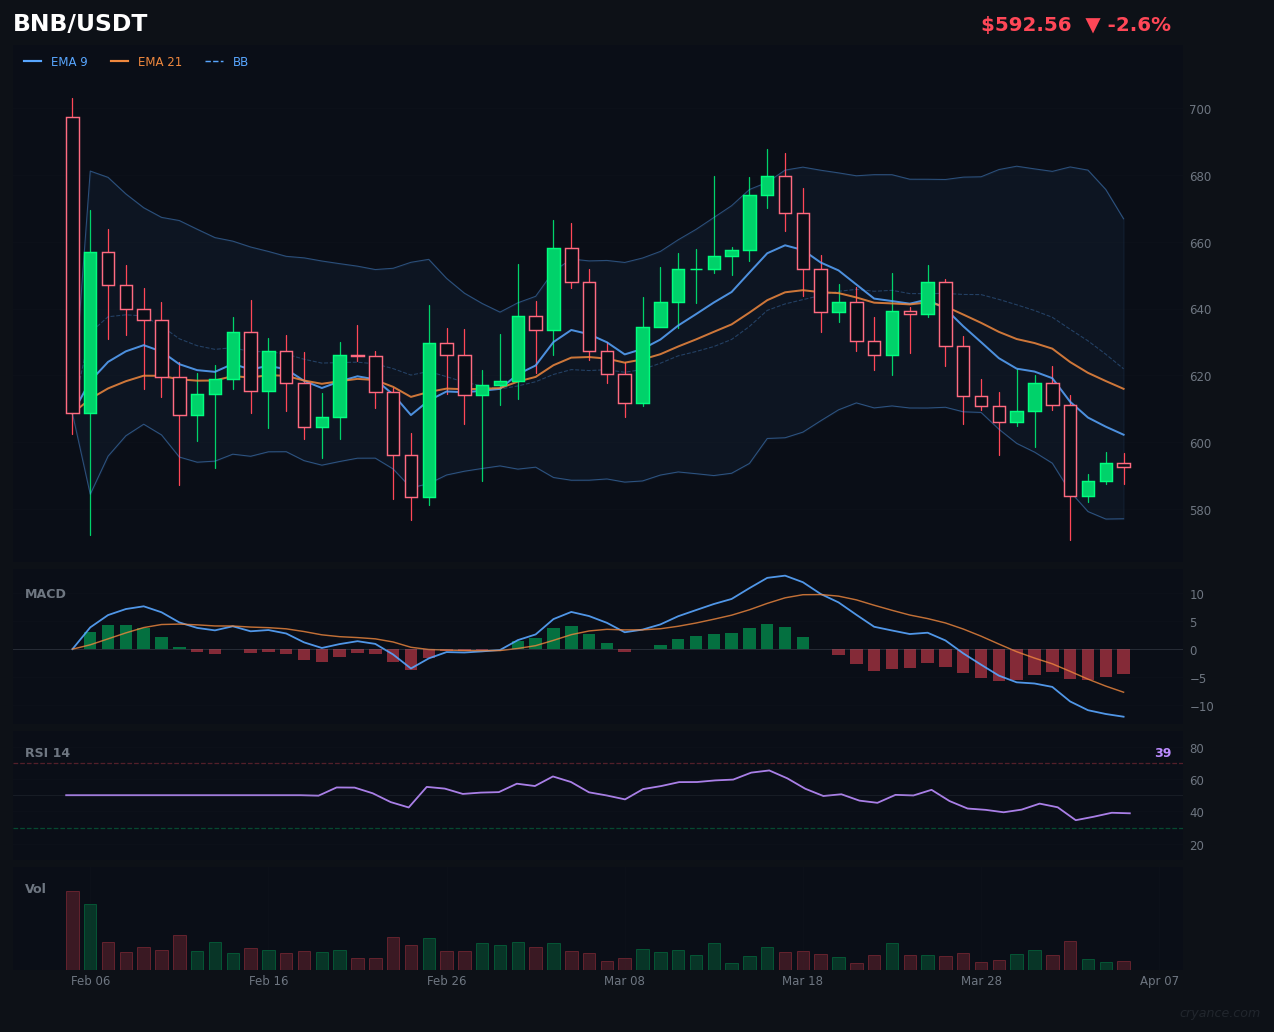Select the Apr 07 date label
Screen dimensions: 1274x1032
click(1158, 981)
